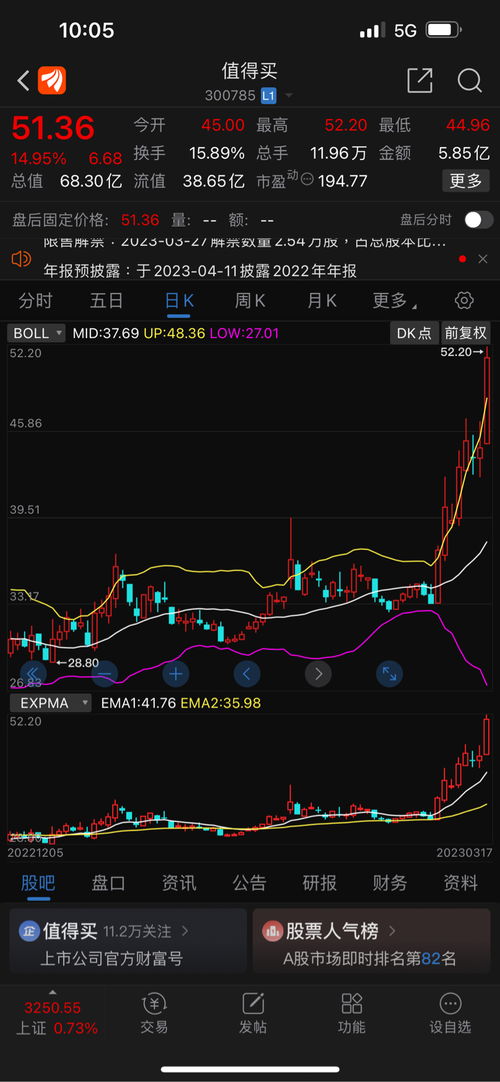The image size is (500, 1082).
Task: Select the 日K chart tab
Action: (179, 301)
